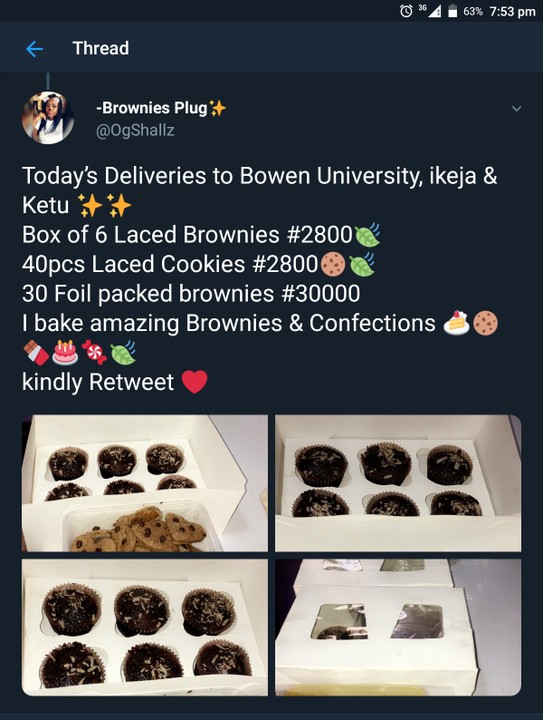Open Brownies Plug profile picture
Image resolution: width=543 pixels, height=720 pixels.
(x=48, y=118)
